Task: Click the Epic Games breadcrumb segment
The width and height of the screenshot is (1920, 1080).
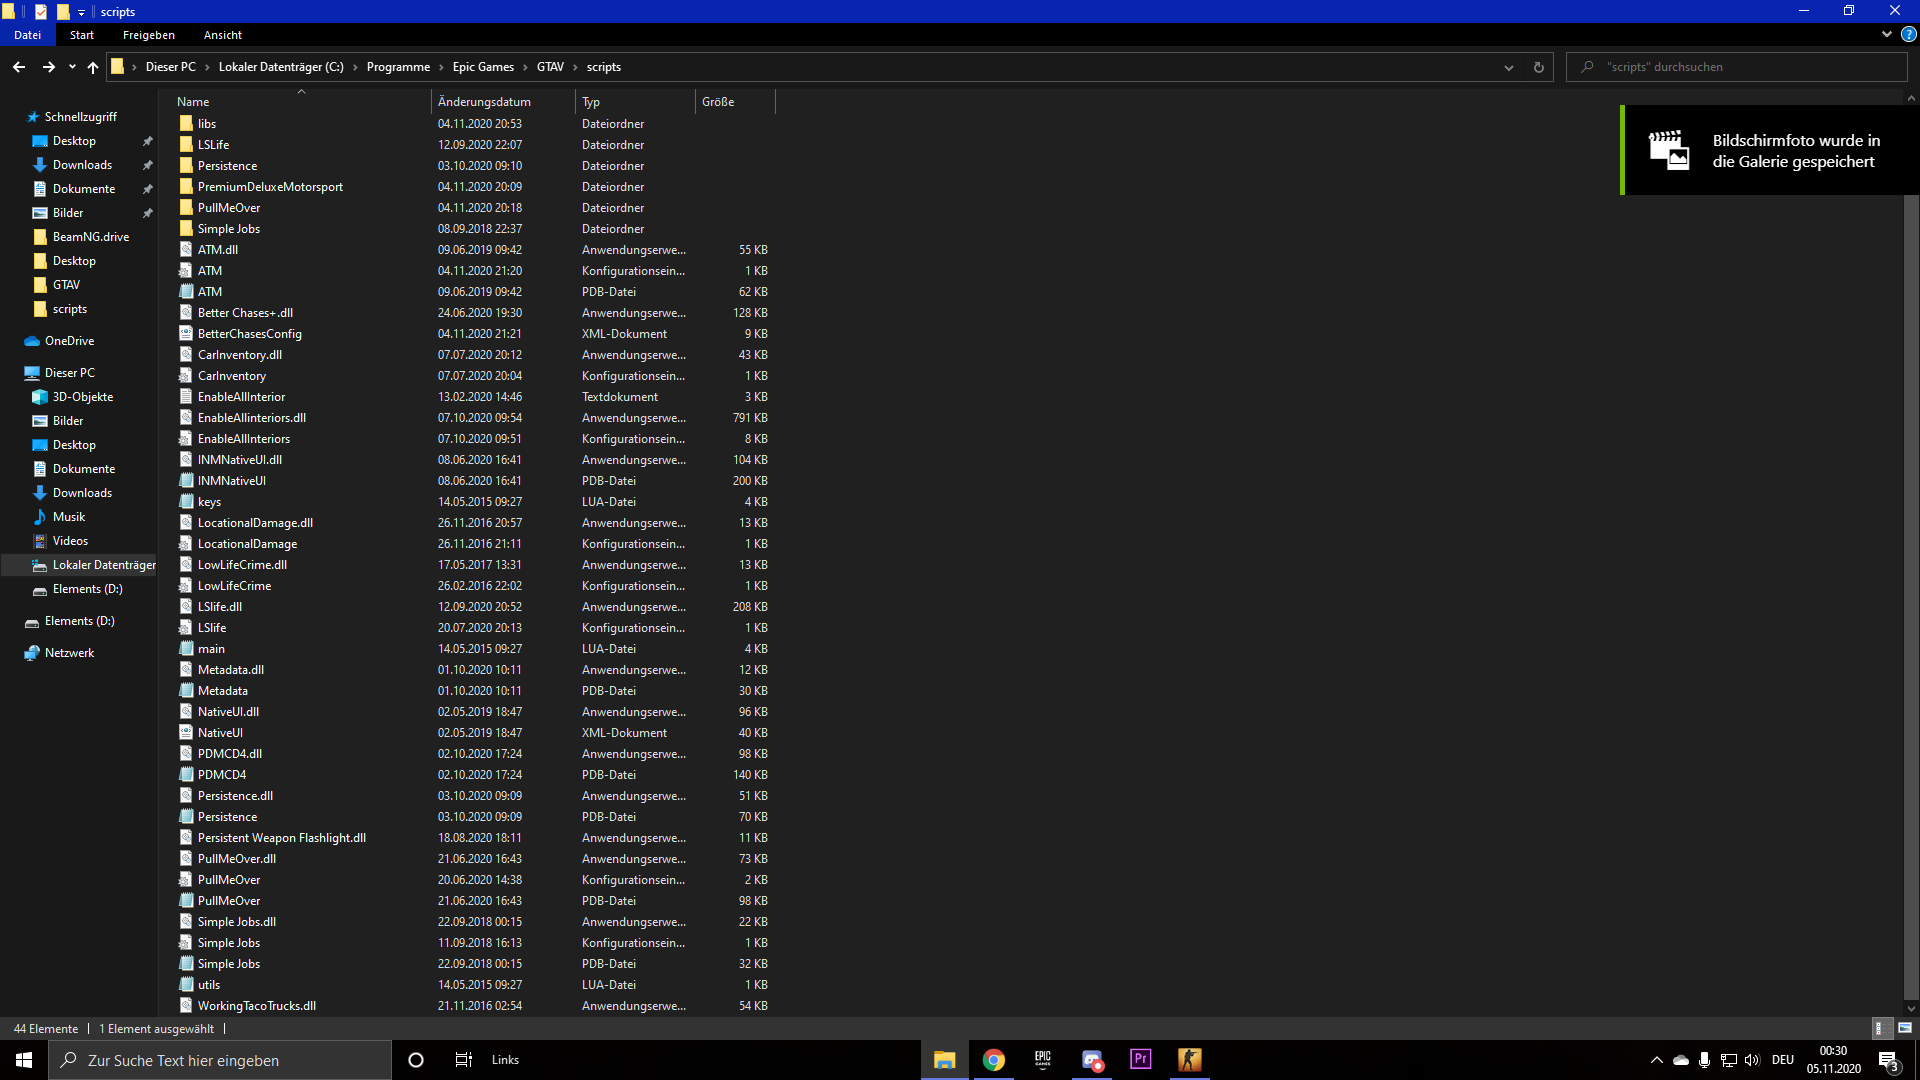Action: click(x=483, y=67)
